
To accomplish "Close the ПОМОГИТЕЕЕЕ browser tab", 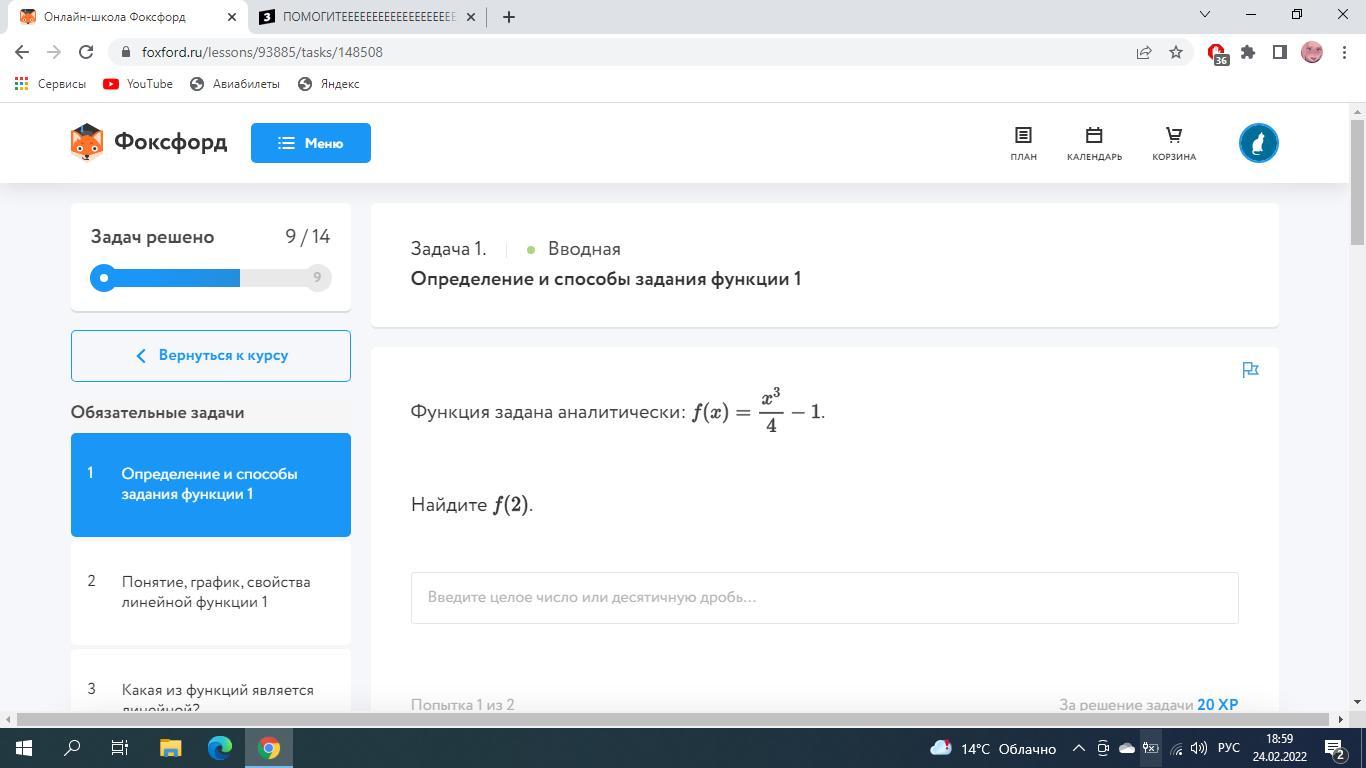I will pos(469,17).
